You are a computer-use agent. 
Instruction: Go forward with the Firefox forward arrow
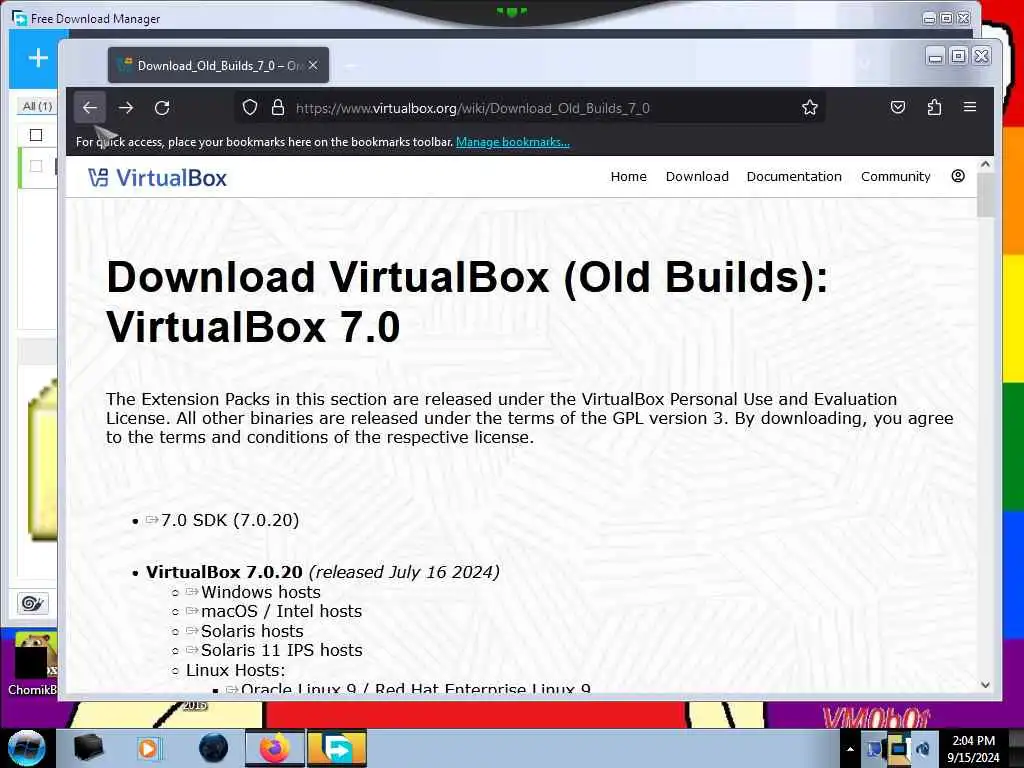(126, 108)
